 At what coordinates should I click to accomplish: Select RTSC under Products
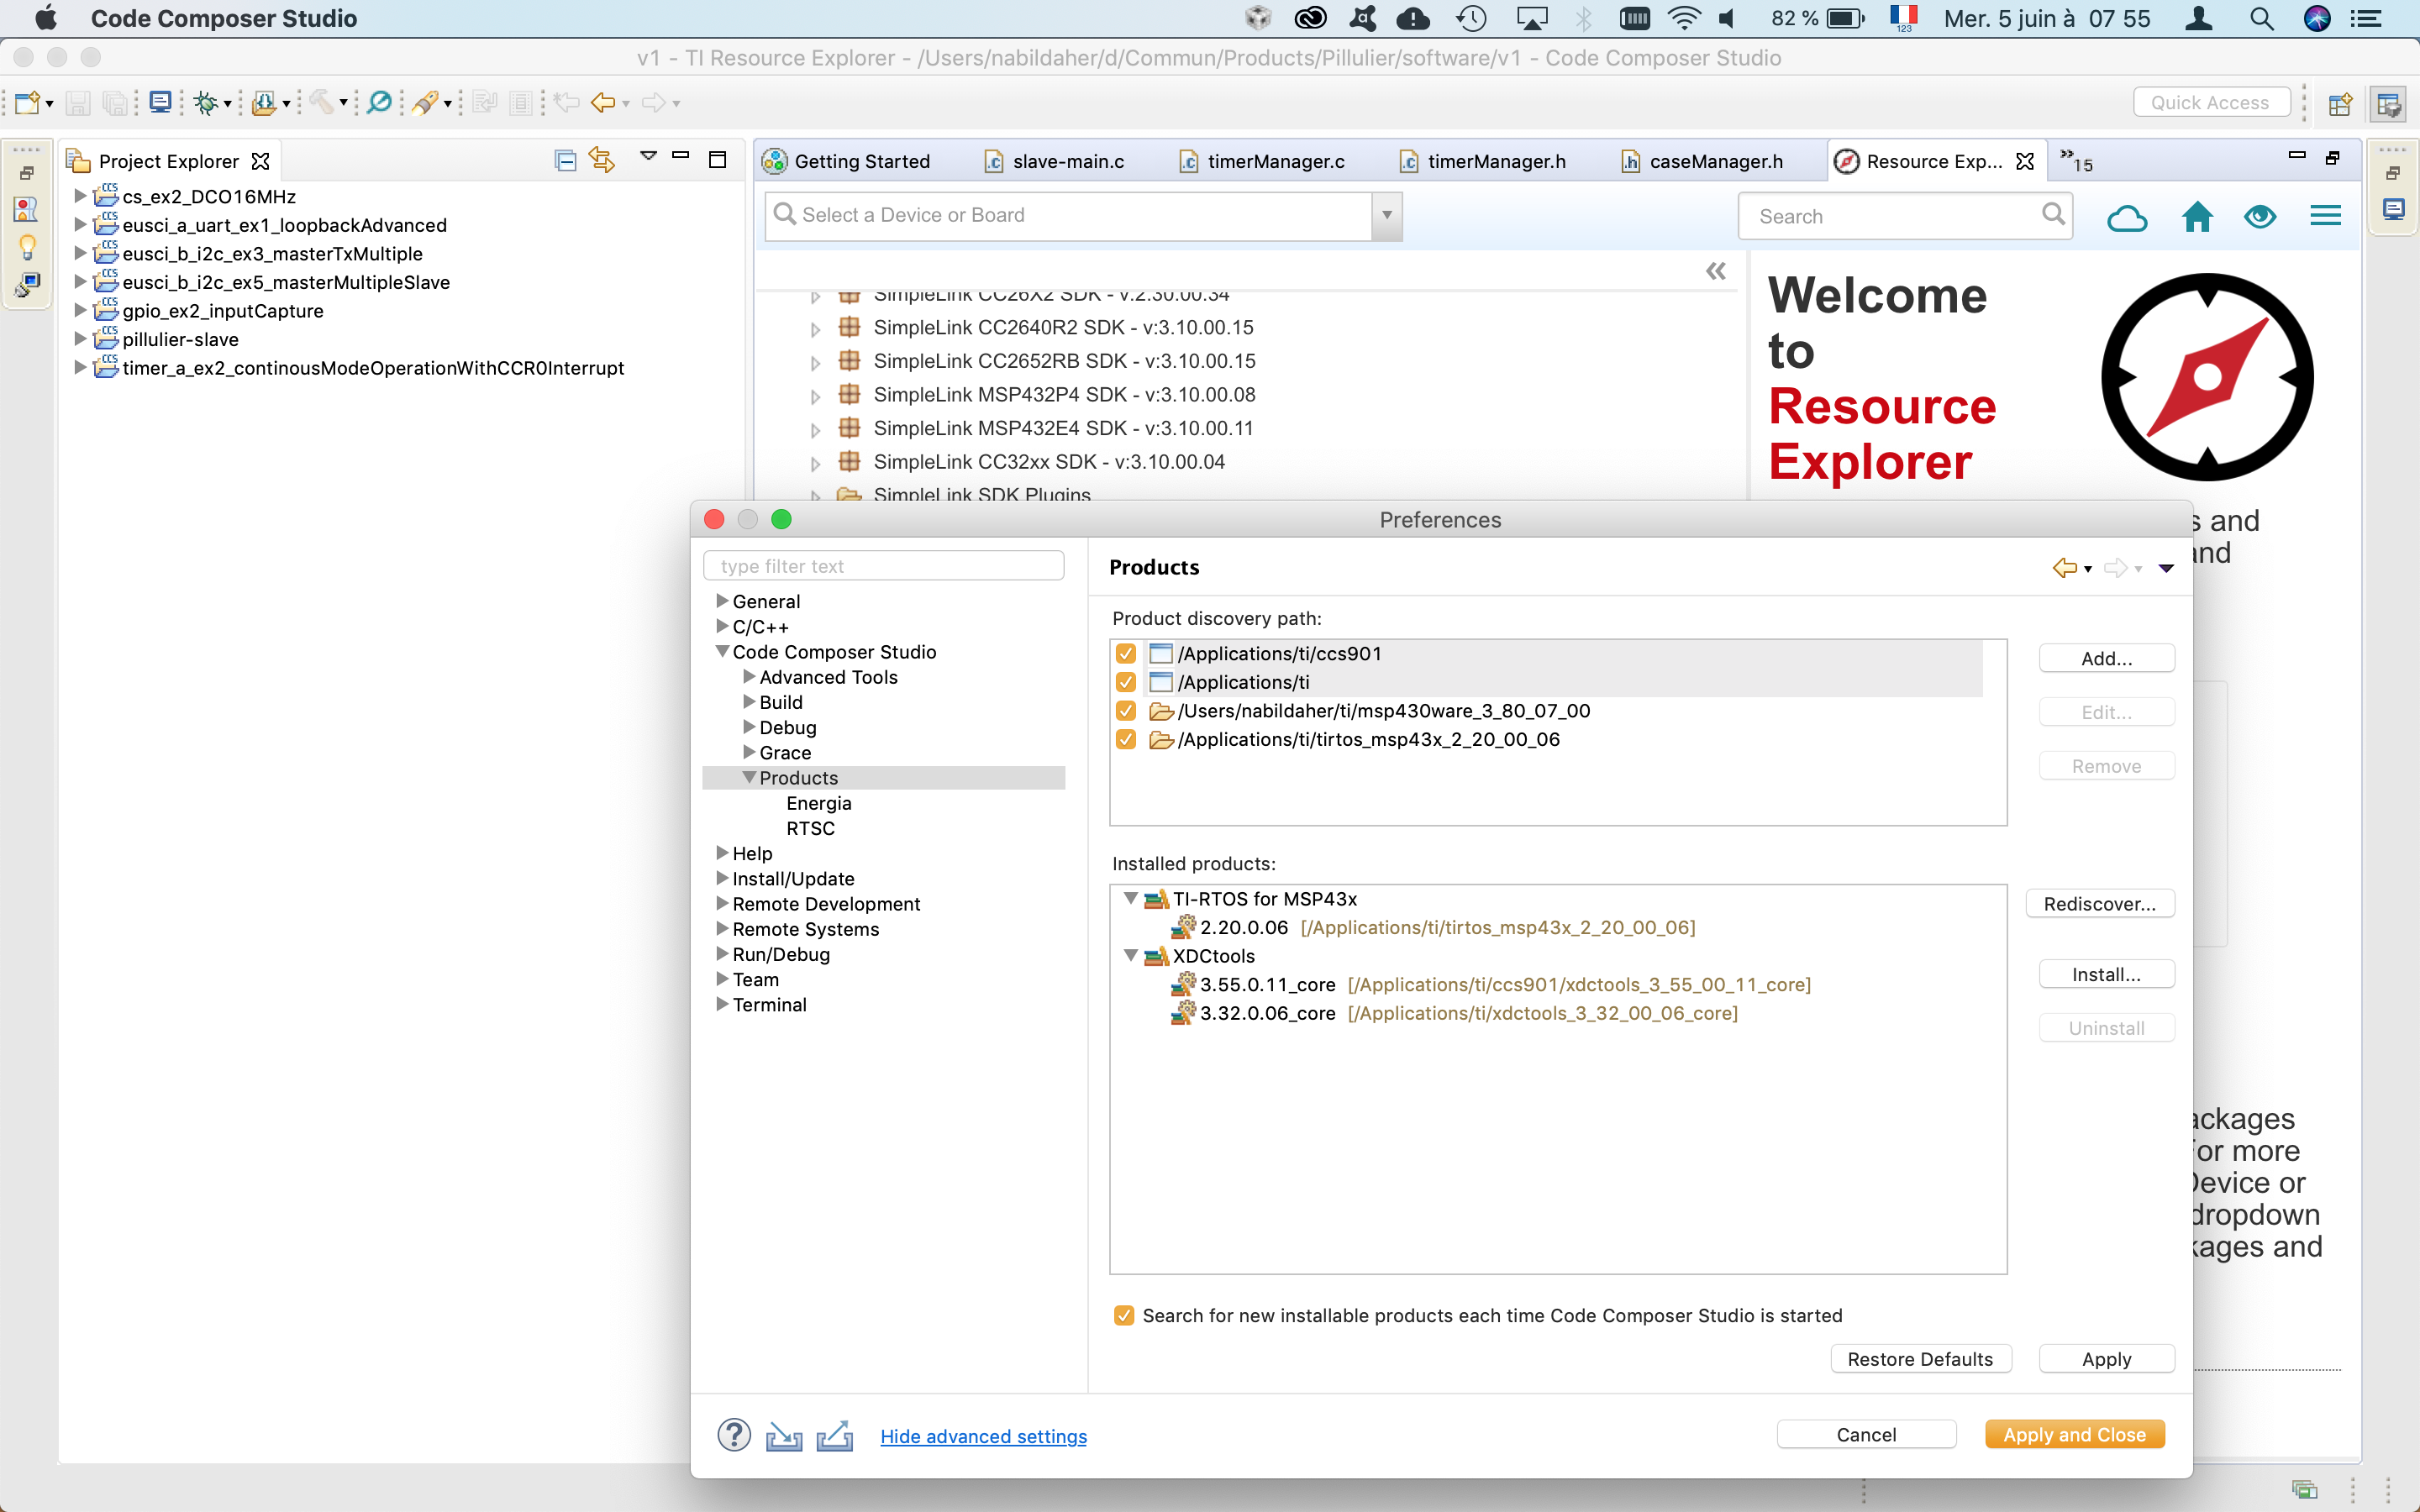pos(810,828)
